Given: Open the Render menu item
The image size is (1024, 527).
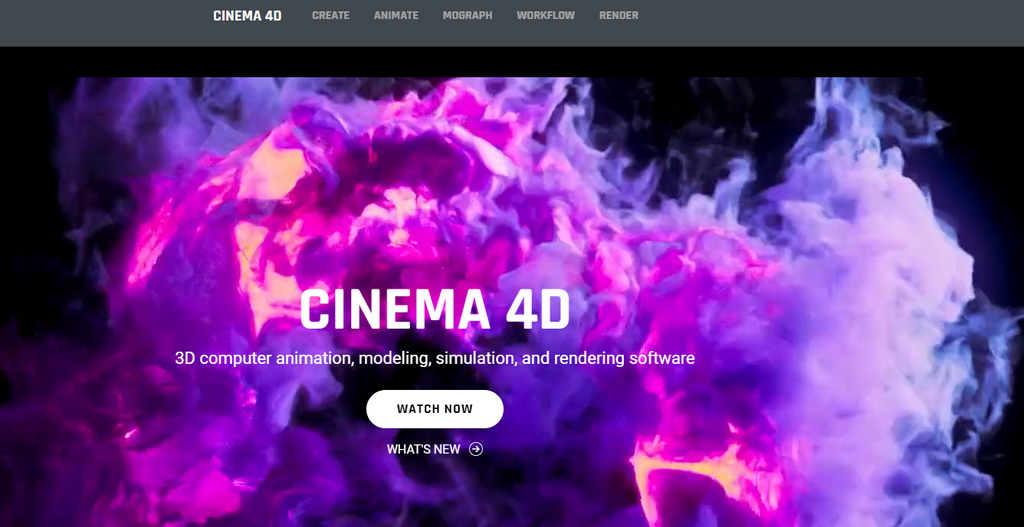Looking at the screenshot, I should point(618,16).
